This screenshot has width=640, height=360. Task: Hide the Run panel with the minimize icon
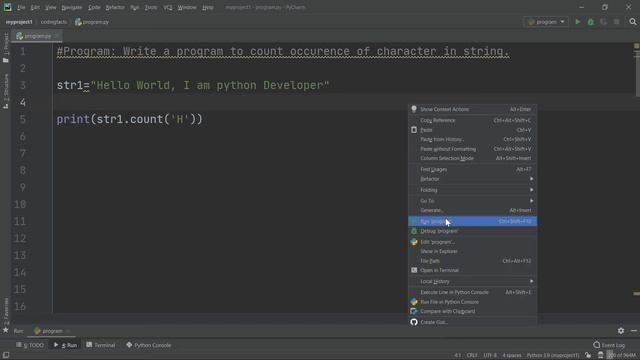[x=634, y=331]
